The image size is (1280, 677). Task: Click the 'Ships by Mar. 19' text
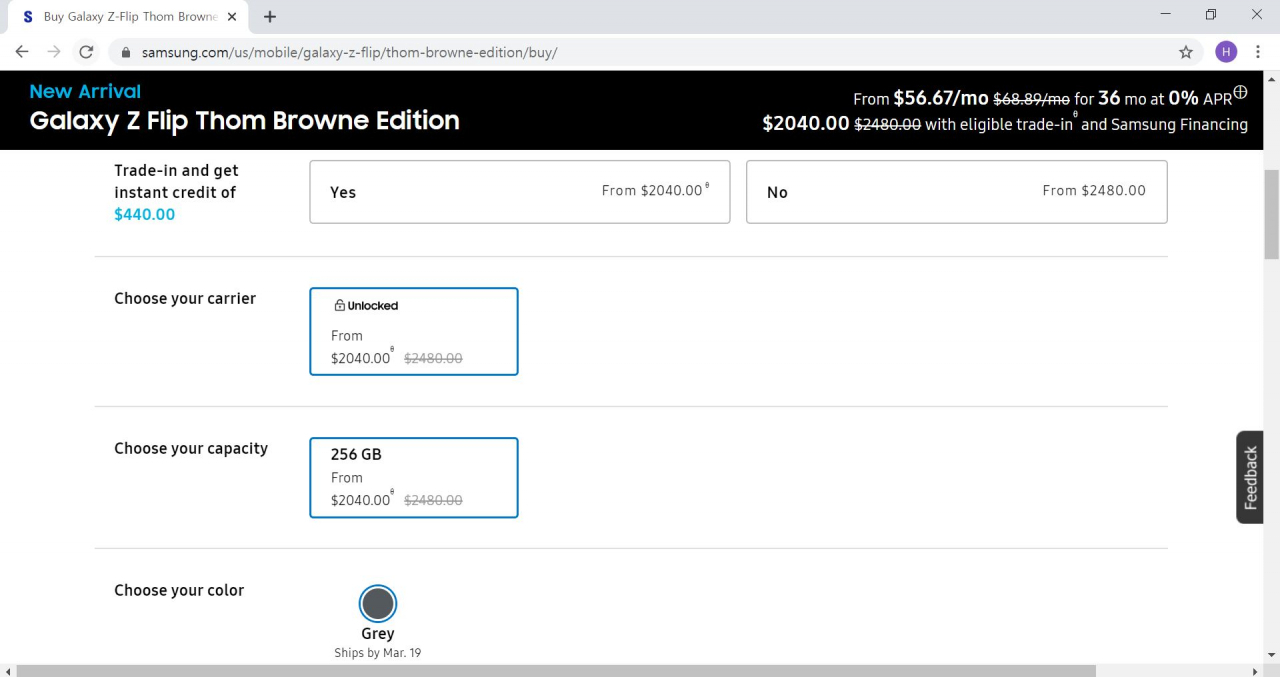click(x=378, y=653)
